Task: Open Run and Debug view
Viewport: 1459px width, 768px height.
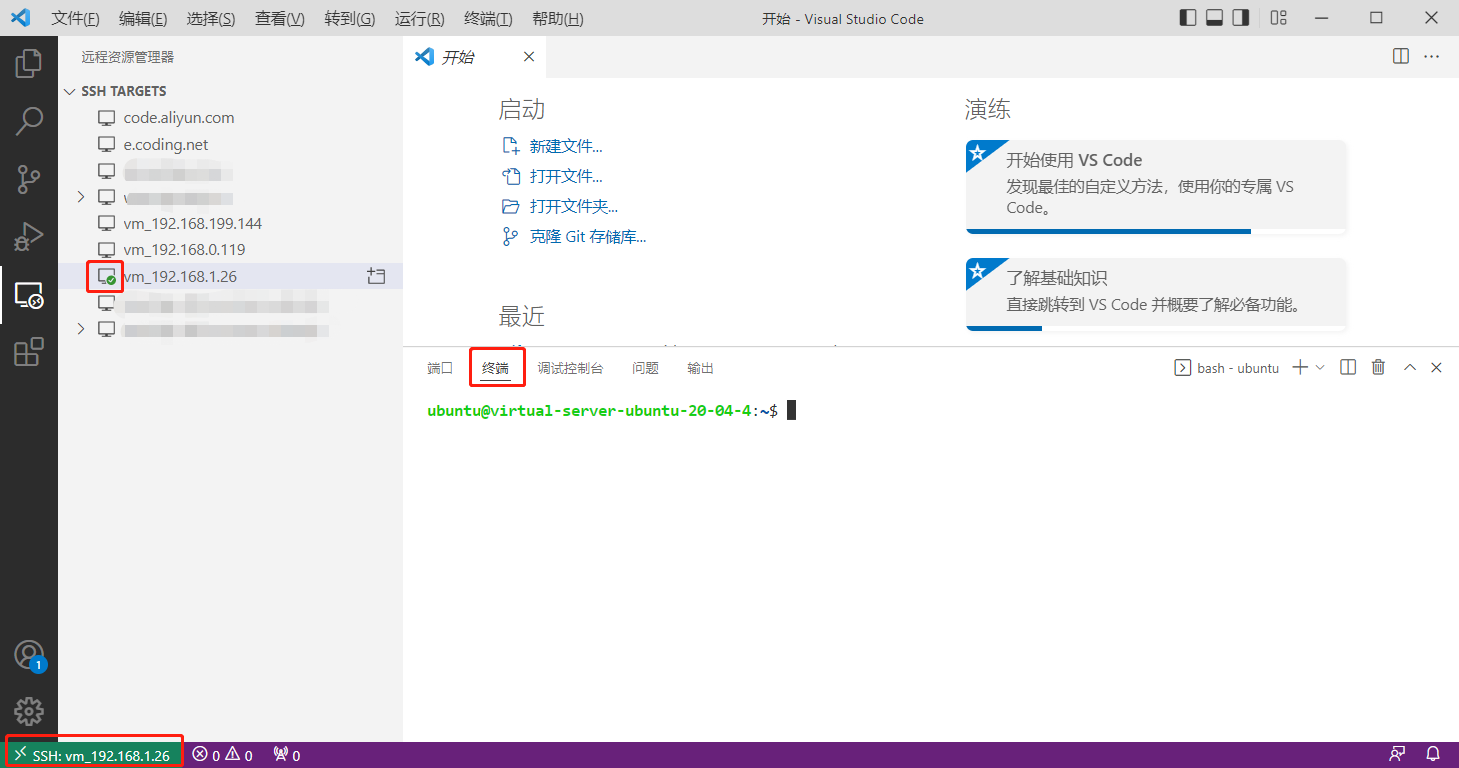Action: coord(29,237)
